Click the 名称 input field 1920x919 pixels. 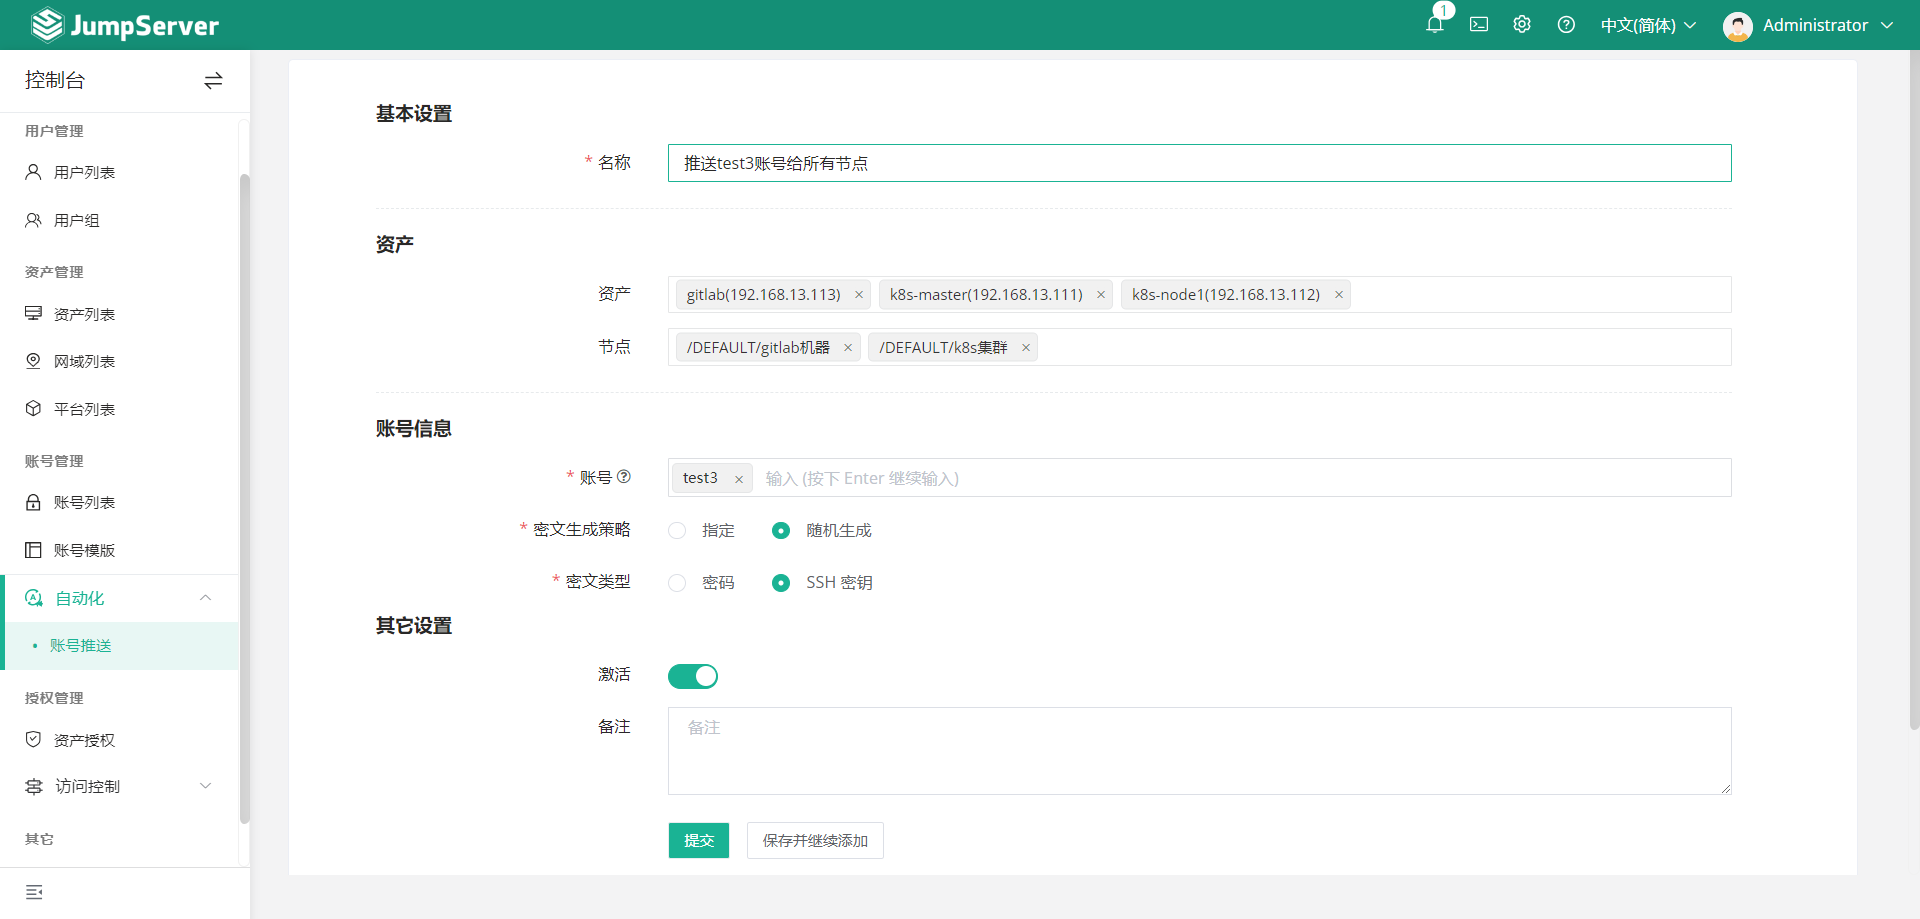click(x=1199, y=163)
